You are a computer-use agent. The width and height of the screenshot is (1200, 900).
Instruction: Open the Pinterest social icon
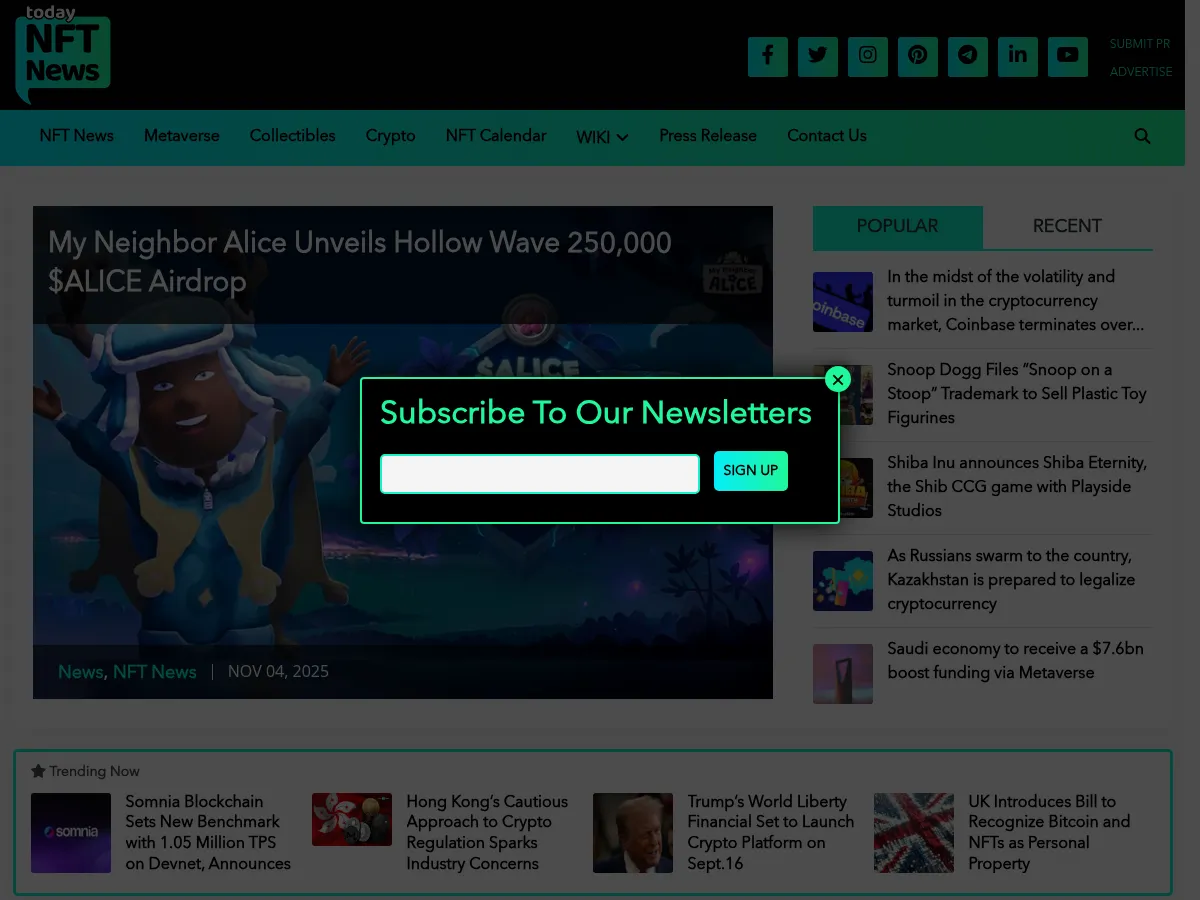[x=917, y=56]
